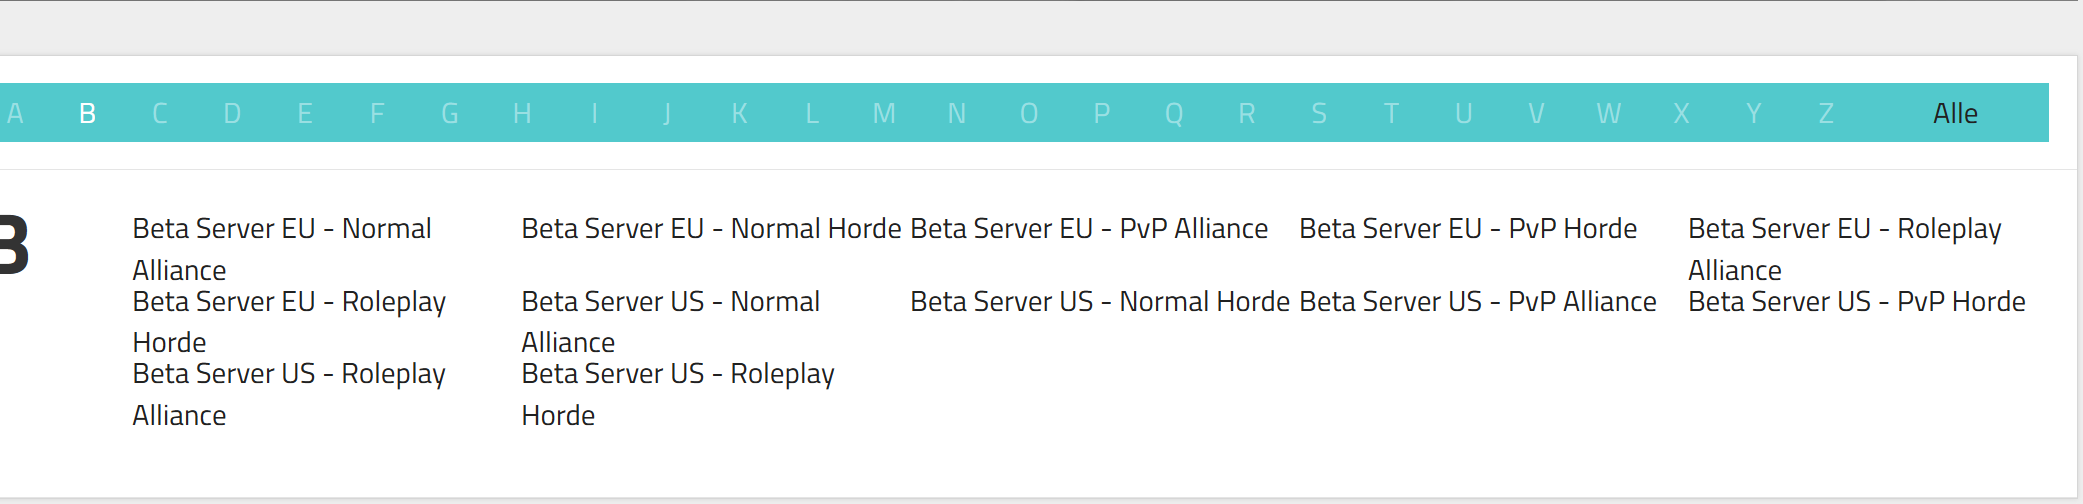Image resolution: width=2083 pixels, height=504 pixels.
Task: Open Beta Server EU - Normal Alliance
Action: 282,249
